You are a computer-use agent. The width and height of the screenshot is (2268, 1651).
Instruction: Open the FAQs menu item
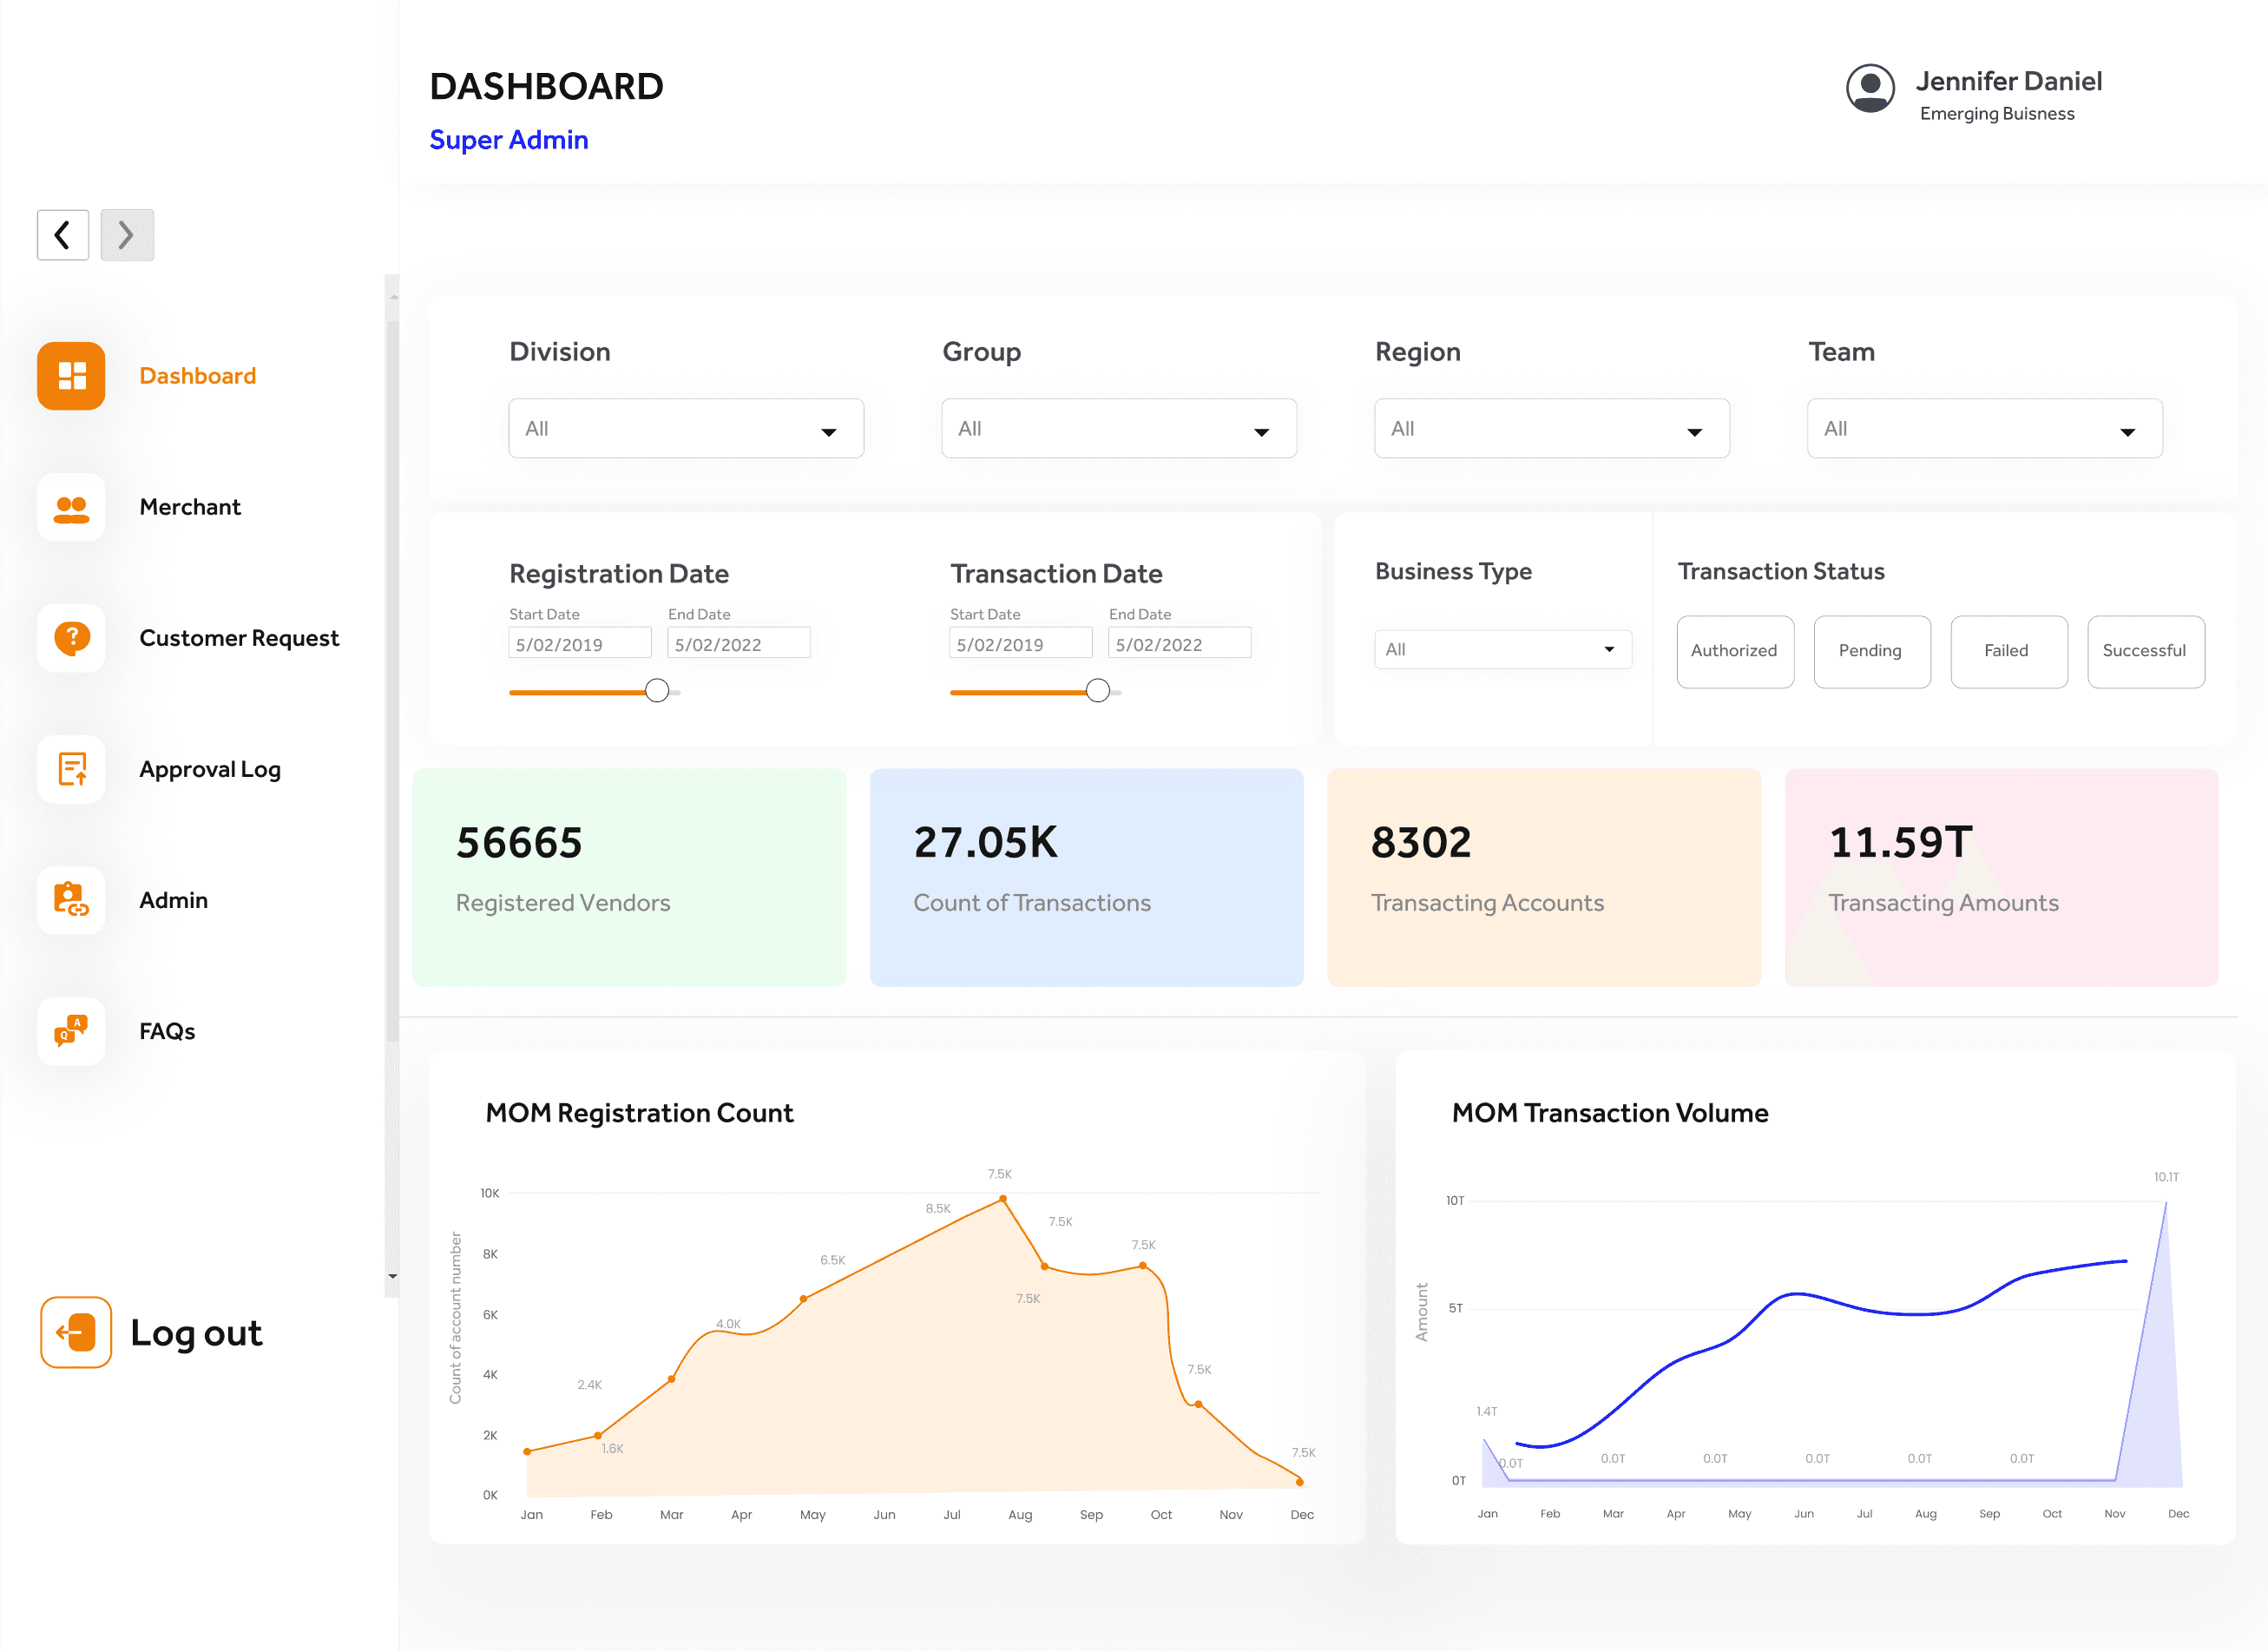click(167, 1031)
